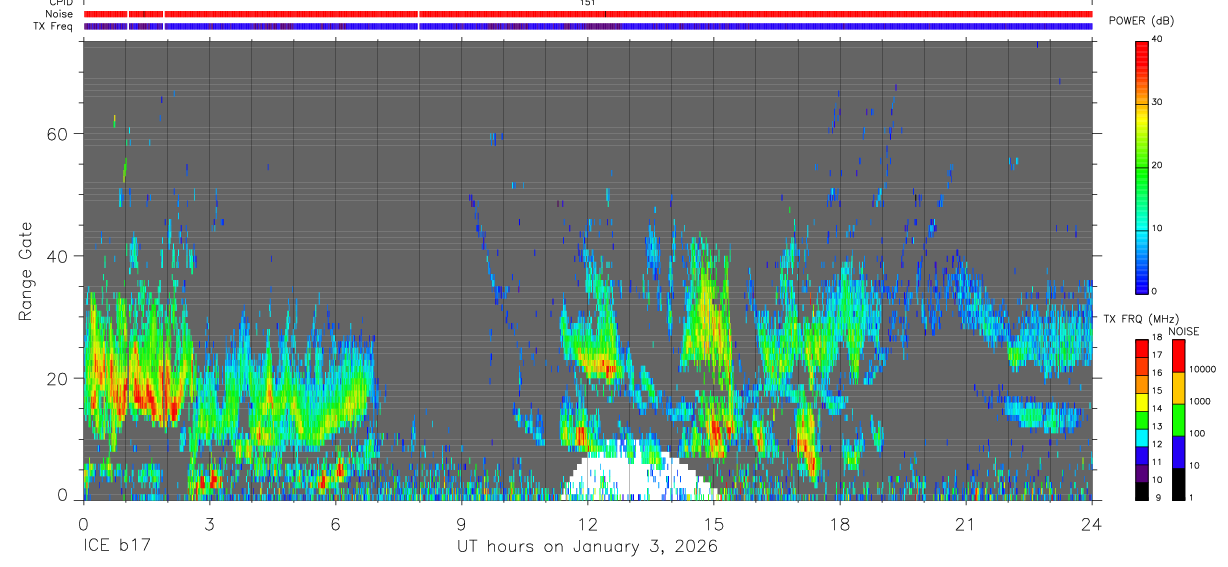Click the POWER (dB) color scale bar
1228x567 pixels.
click(1142, 166)
